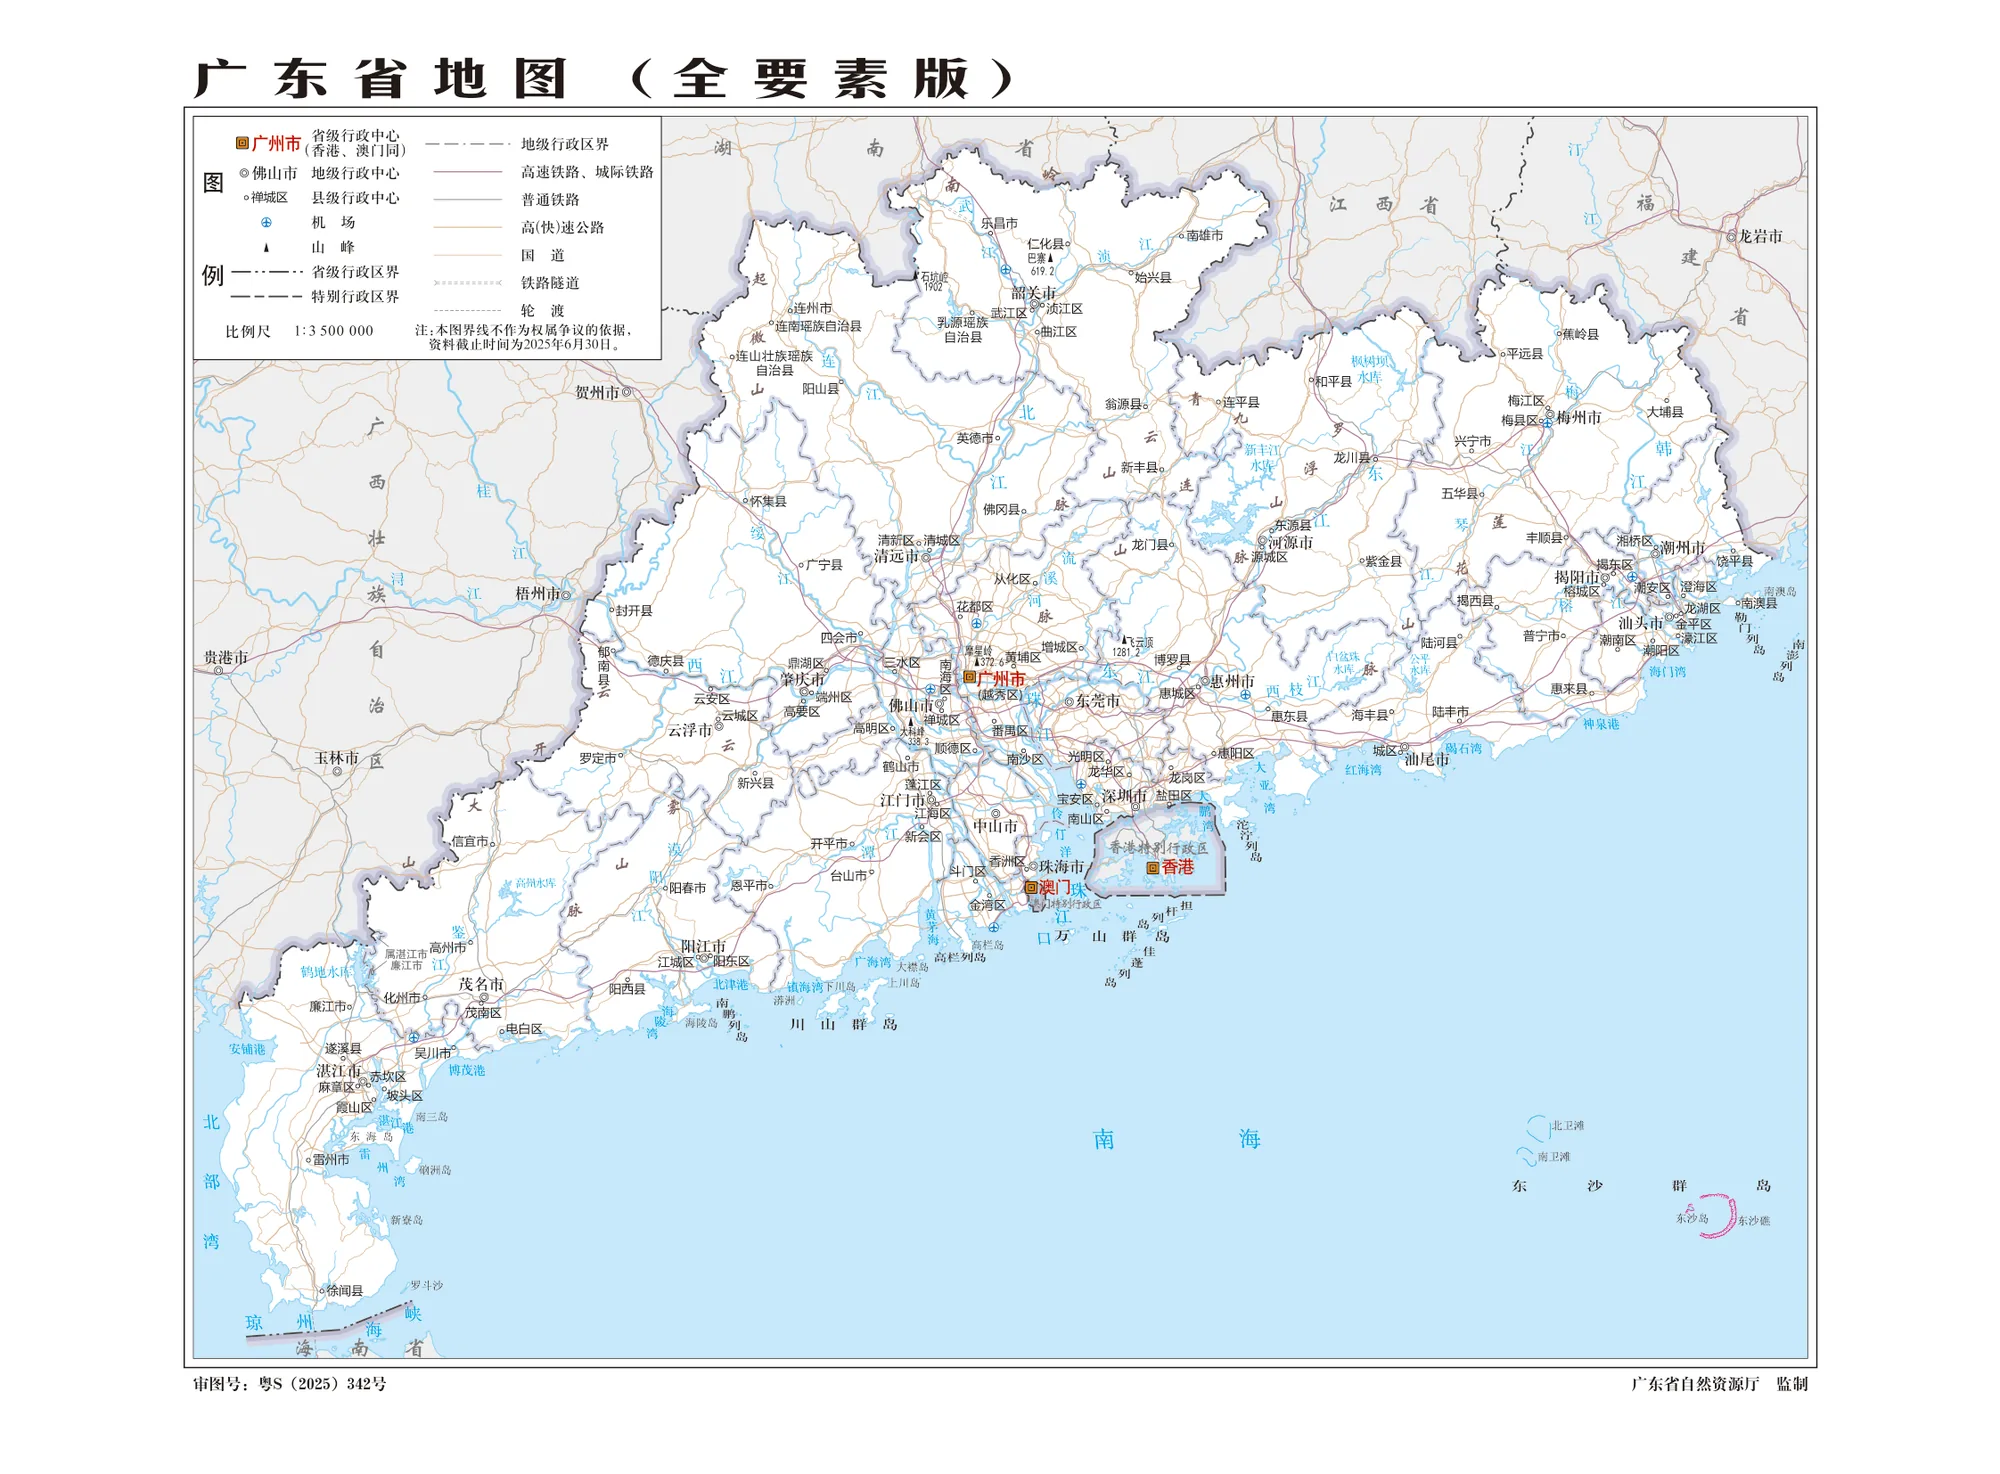The height and width of the screenshot is (1474, 2000).
Task: Click the 珠海市 city label
Action: (x=1062, y=867)
